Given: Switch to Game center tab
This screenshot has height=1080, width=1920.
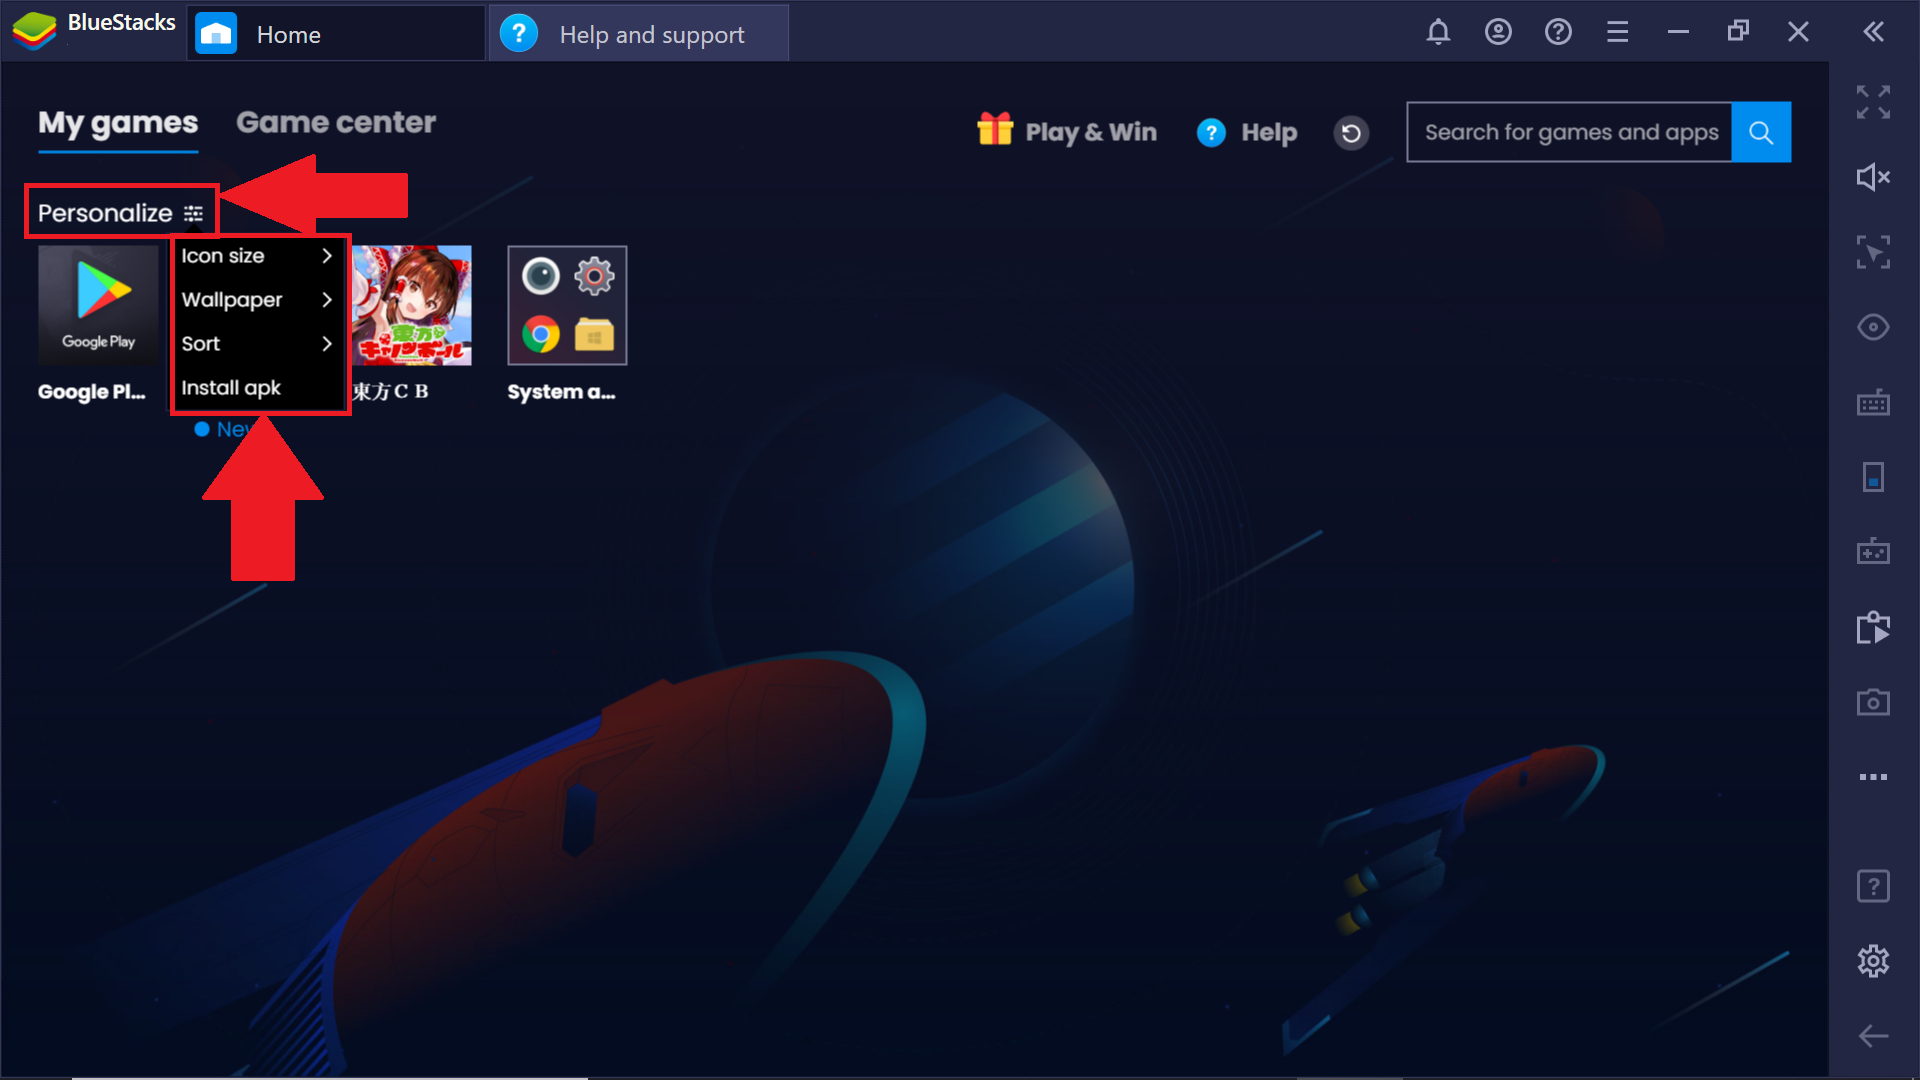Looking at the screenshot, I should pos(336,123).
